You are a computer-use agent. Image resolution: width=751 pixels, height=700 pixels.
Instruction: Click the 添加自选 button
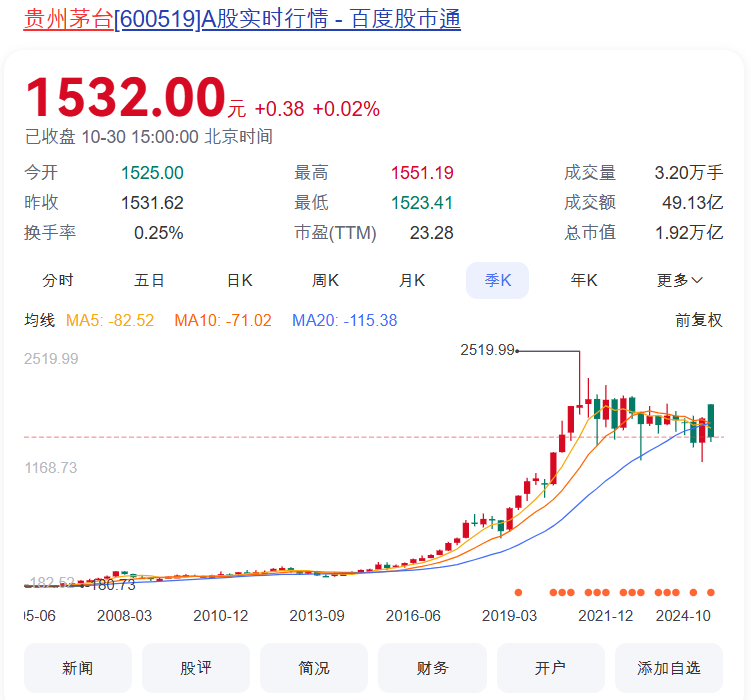669,668
